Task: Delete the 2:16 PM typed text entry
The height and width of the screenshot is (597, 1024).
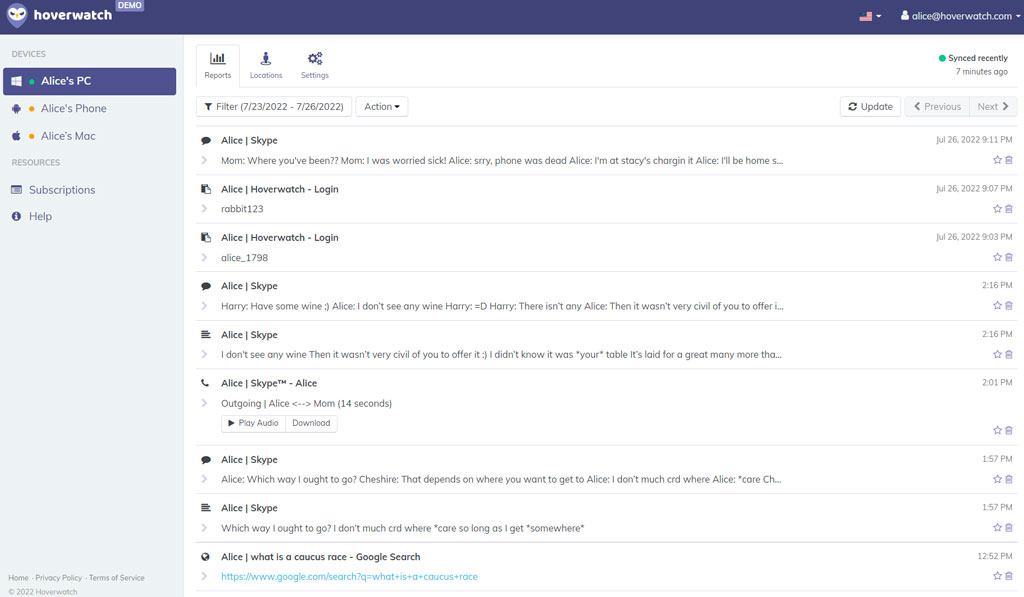Action: (x=1009, y=355)
